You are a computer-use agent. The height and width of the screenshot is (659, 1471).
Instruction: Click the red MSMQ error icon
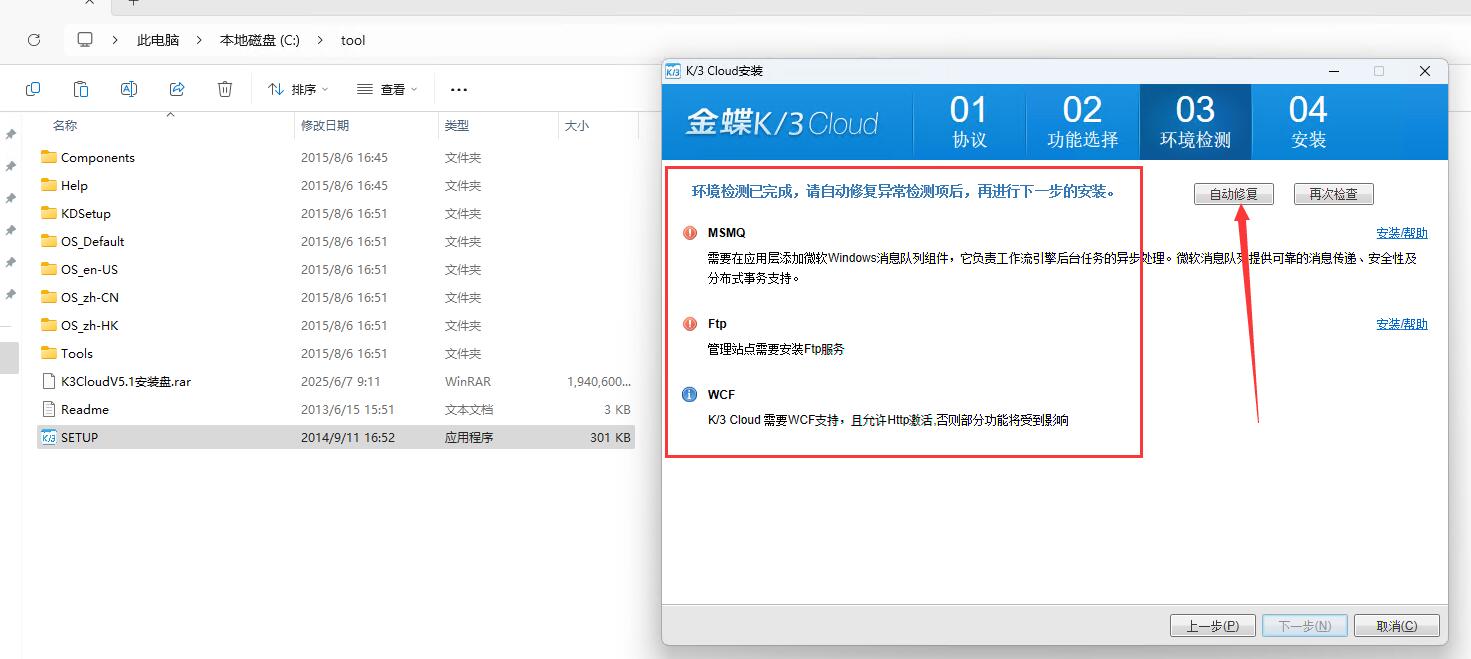point(689,233)
